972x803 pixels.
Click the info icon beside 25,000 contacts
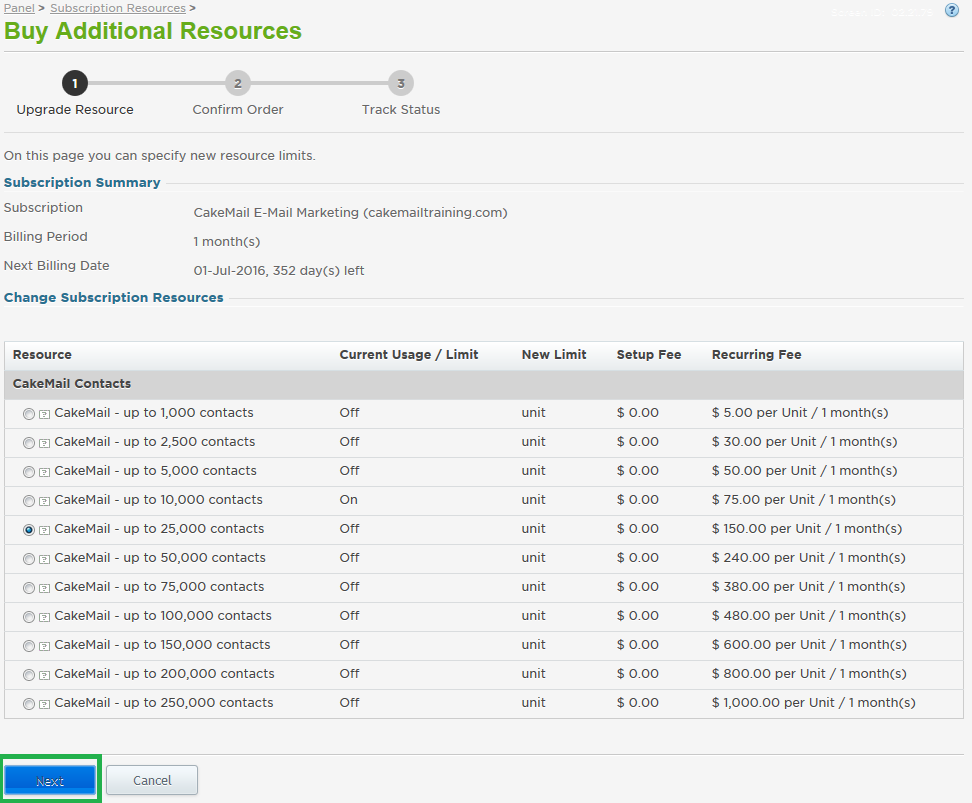point(45,530)
